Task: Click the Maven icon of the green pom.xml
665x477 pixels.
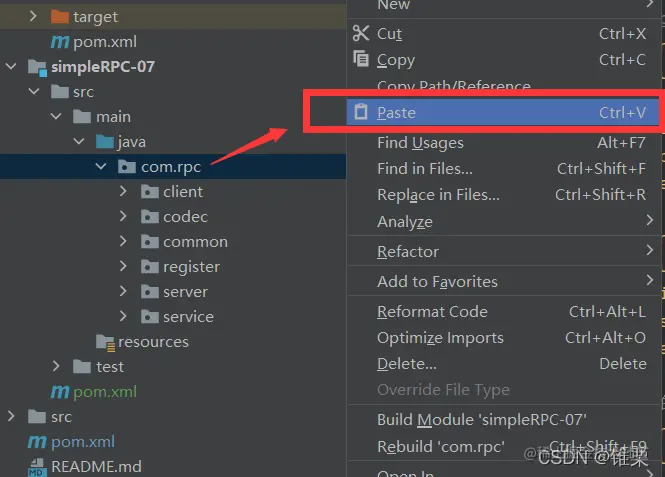Action: [60, 392]
